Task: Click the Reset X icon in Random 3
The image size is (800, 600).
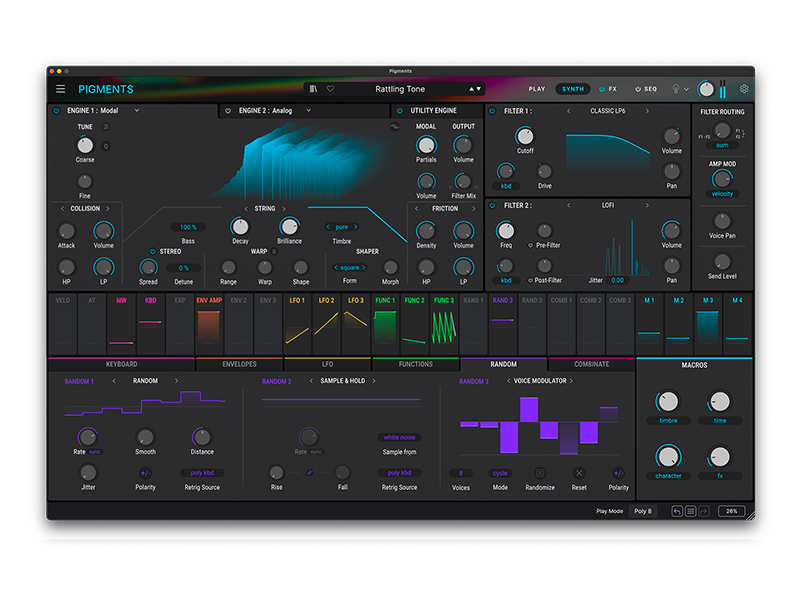Action: pyautogui.click(x=579, y=473)
